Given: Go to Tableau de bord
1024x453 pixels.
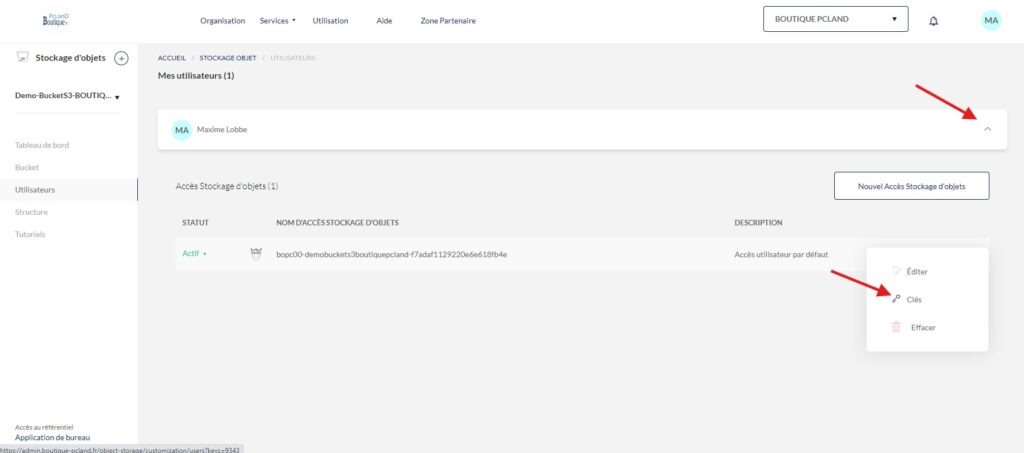Looking at the screenshot, I should [x=42, y=145].
